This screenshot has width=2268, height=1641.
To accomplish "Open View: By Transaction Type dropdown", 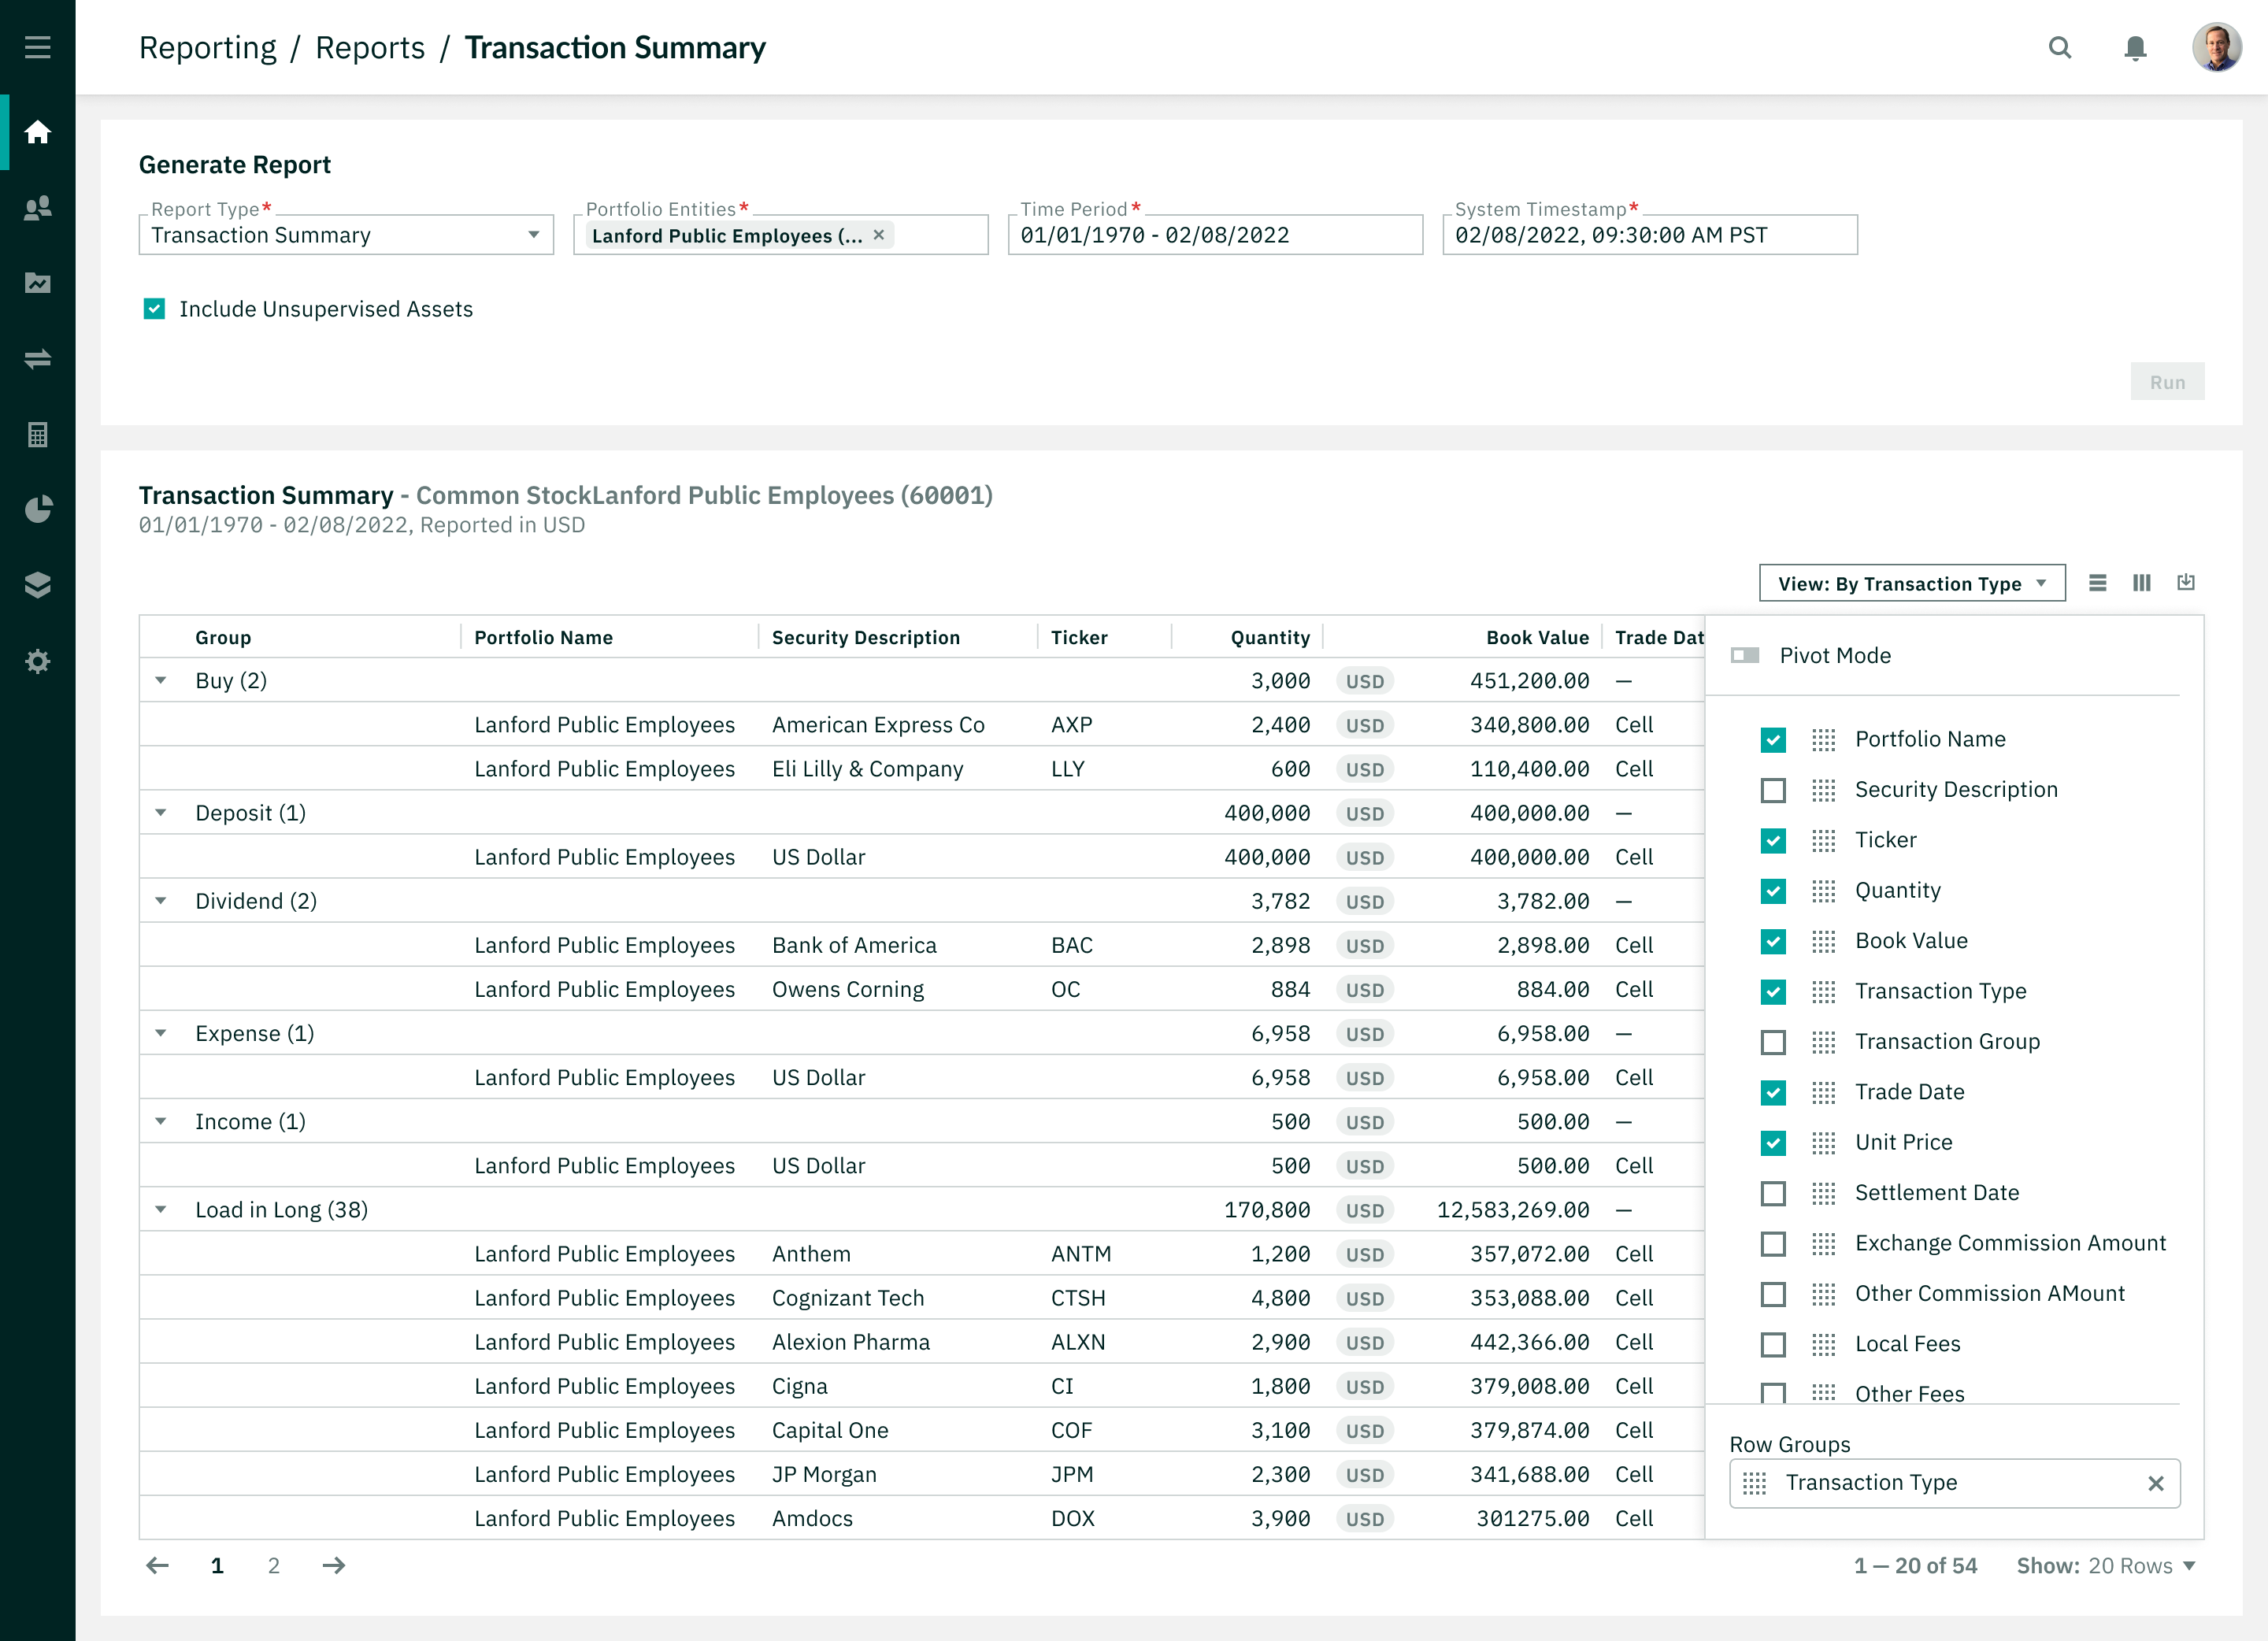I will coord(1911,583).
